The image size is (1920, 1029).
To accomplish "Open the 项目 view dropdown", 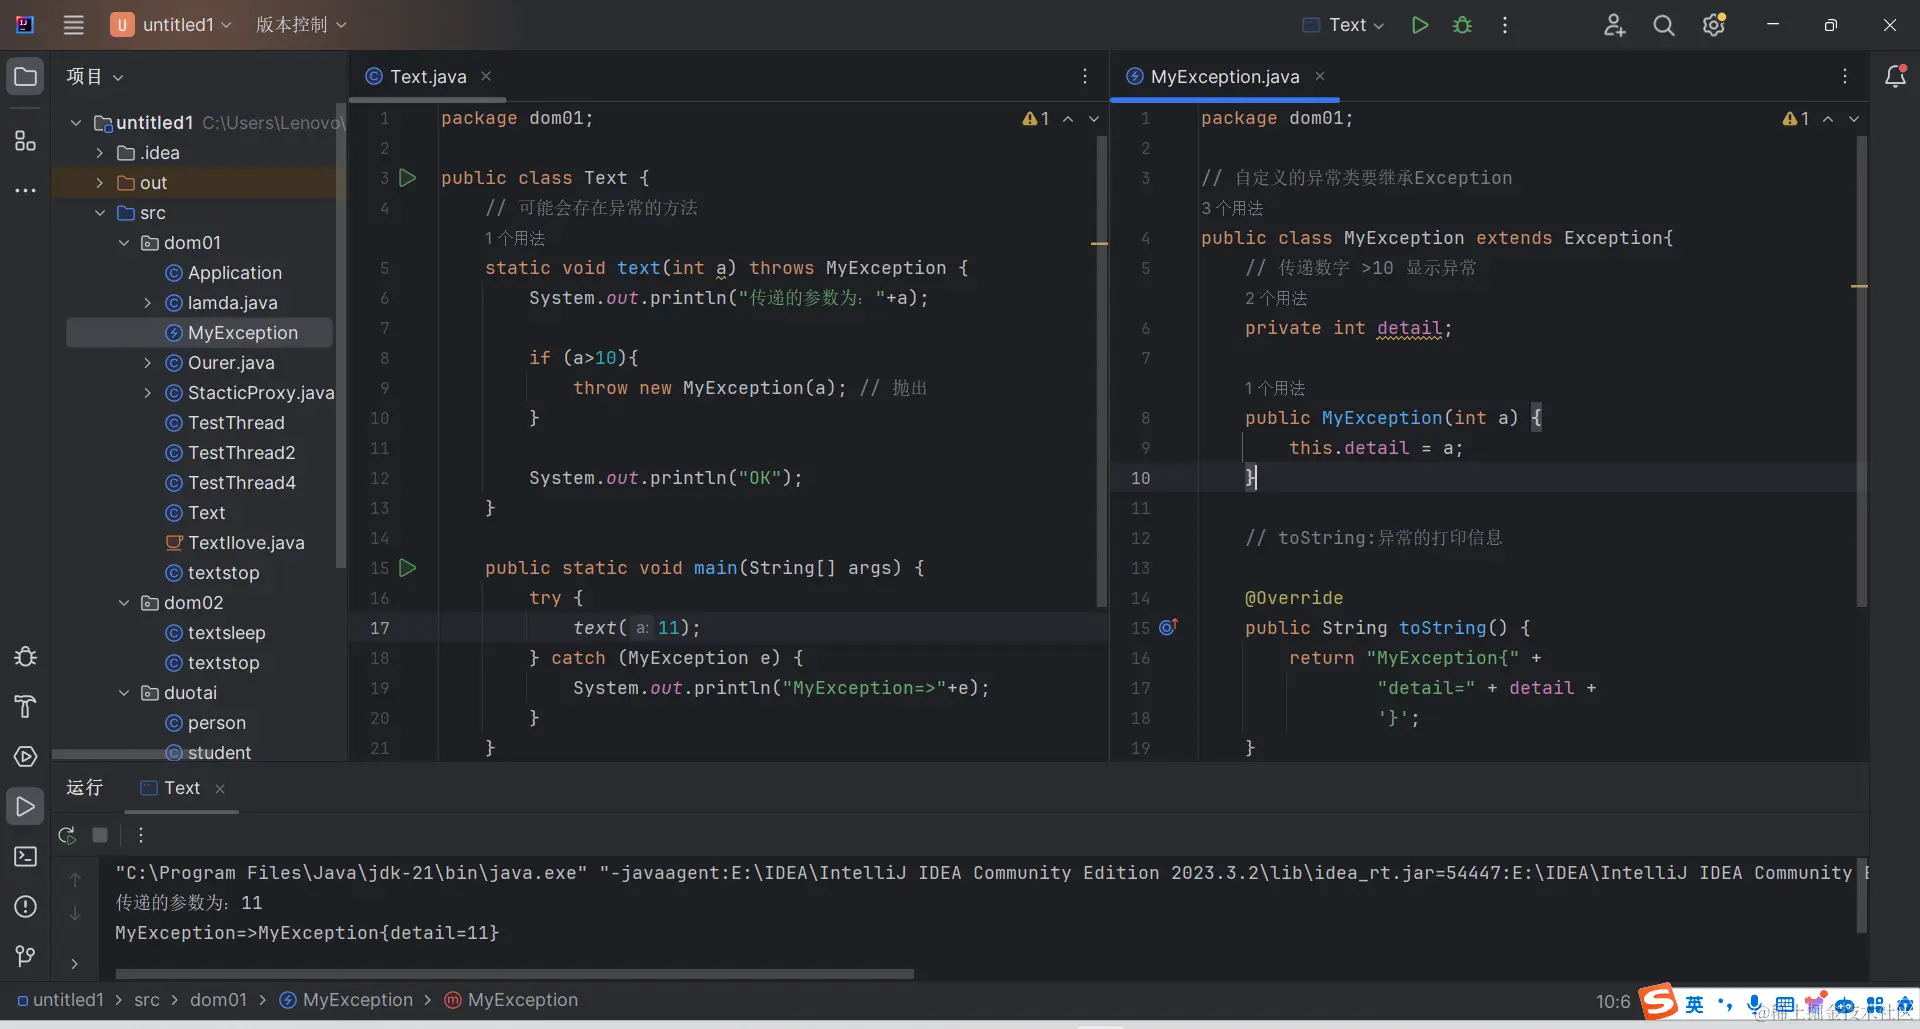I will [95, 77].
